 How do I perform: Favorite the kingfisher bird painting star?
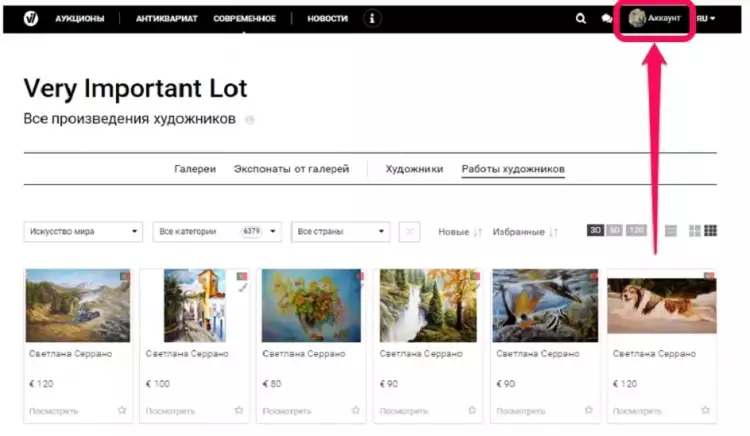(589, 410)
